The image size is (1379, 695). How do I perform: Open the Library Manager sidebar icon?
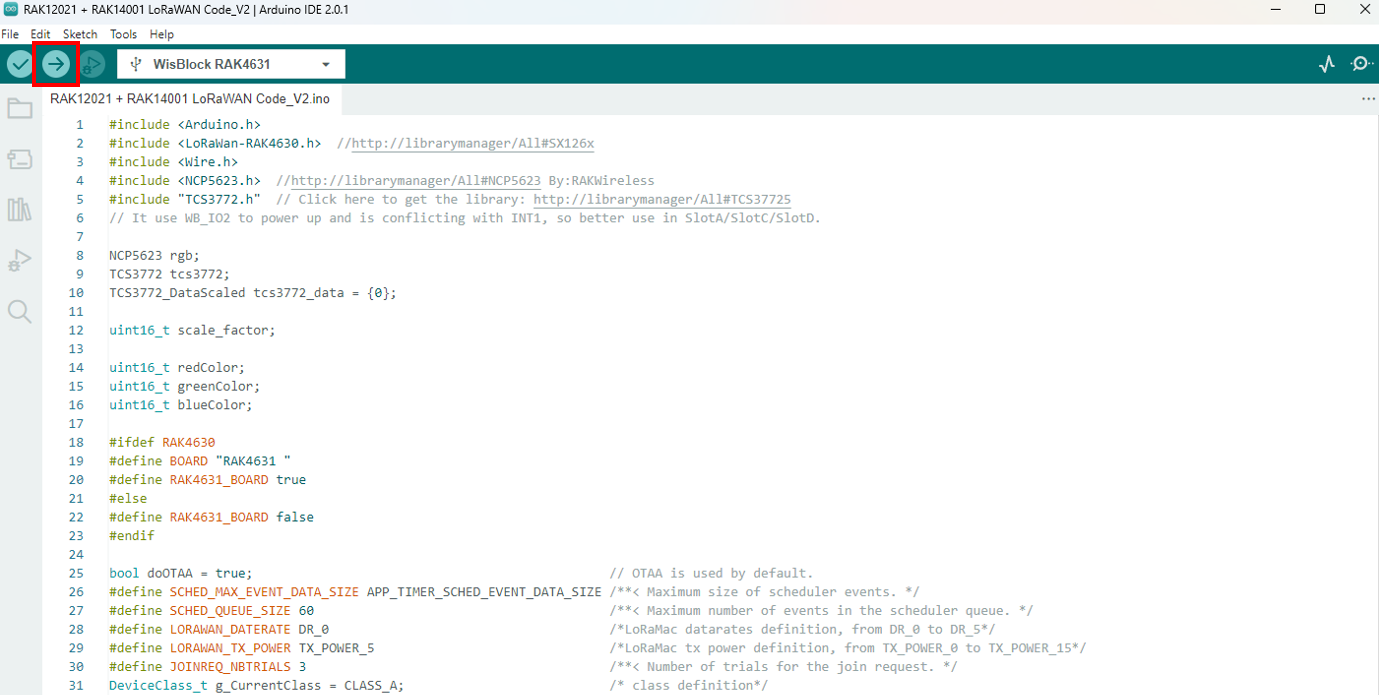tap(20, 209)
